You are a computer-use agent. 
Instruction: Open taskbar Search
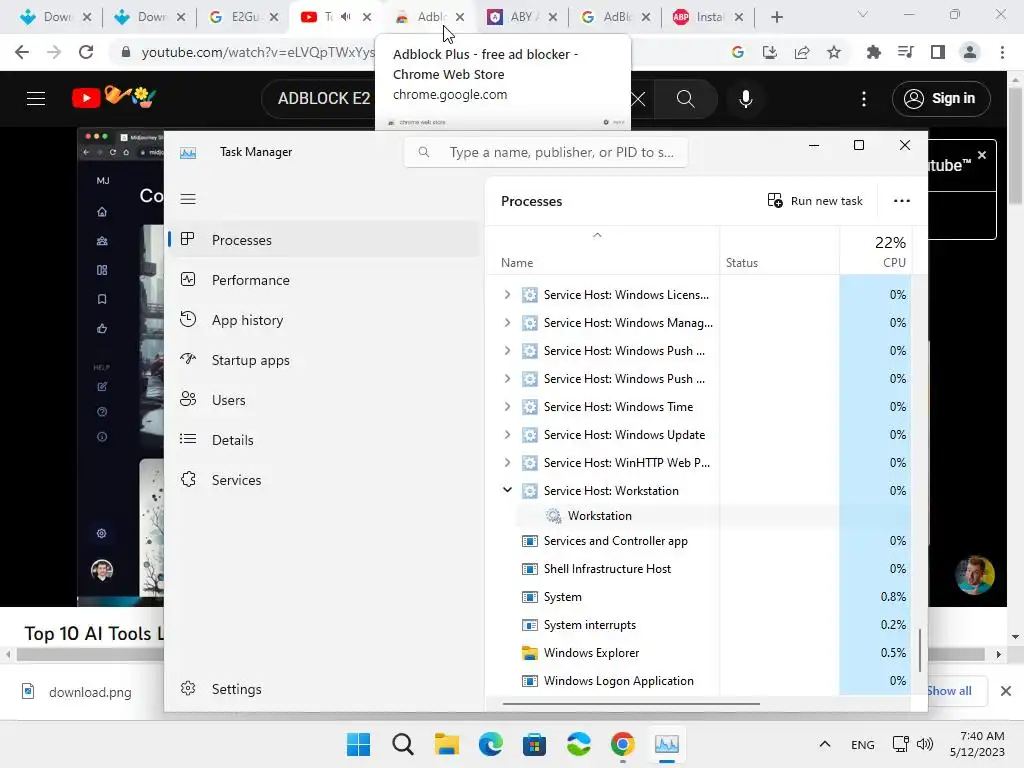(x=402, y=744)
